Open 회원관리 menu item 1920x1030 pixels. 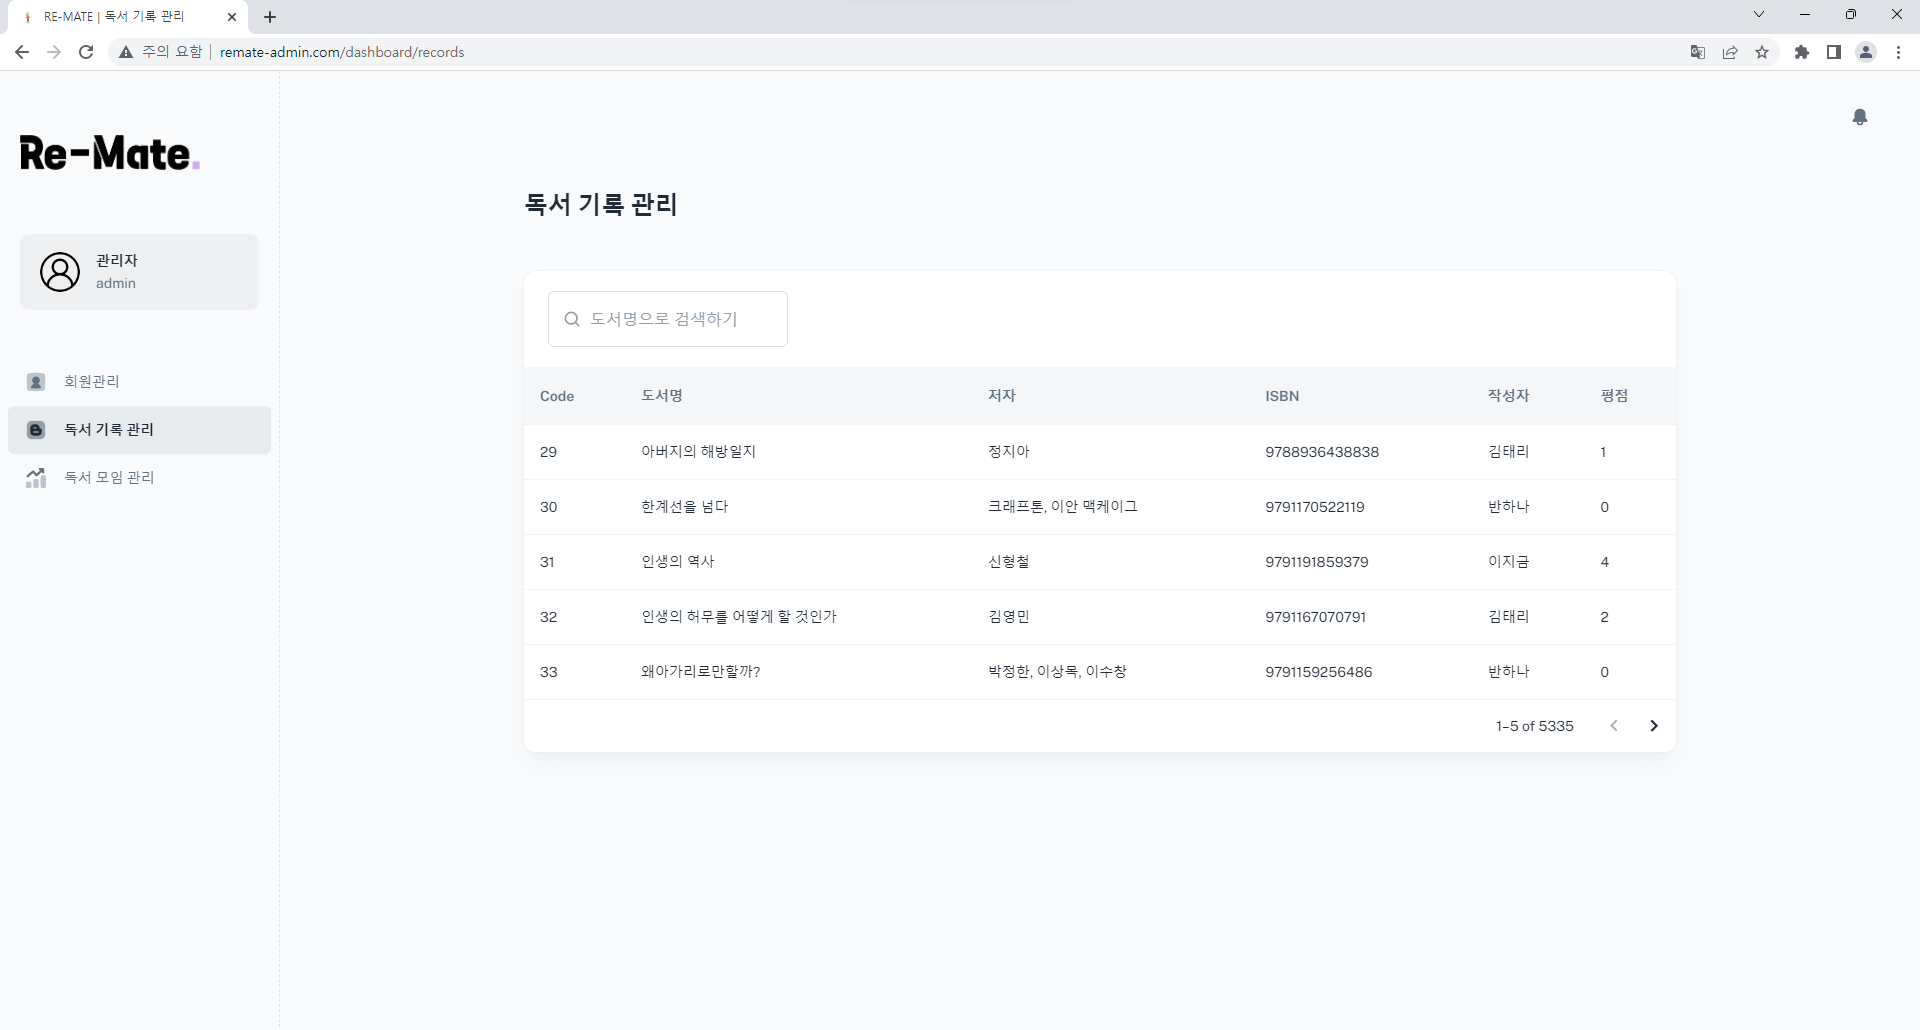[139, 382]
